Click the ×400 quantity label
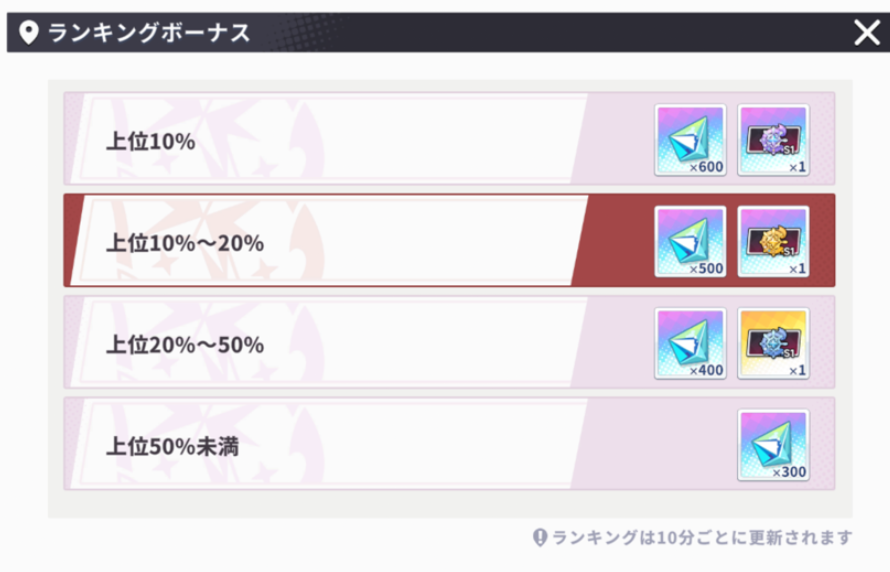The image size is (890, 572). click(x=705, y=370)
